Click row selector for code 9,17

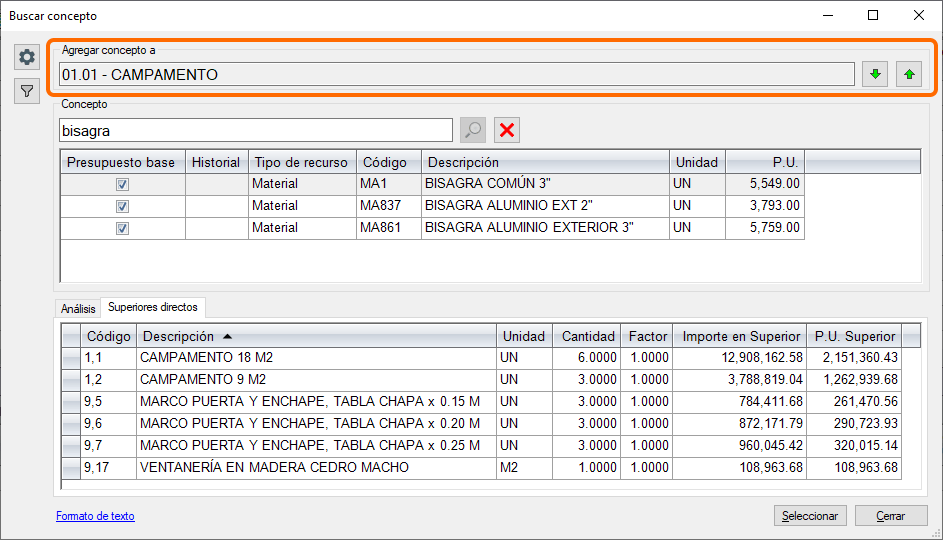click(71, 468)
